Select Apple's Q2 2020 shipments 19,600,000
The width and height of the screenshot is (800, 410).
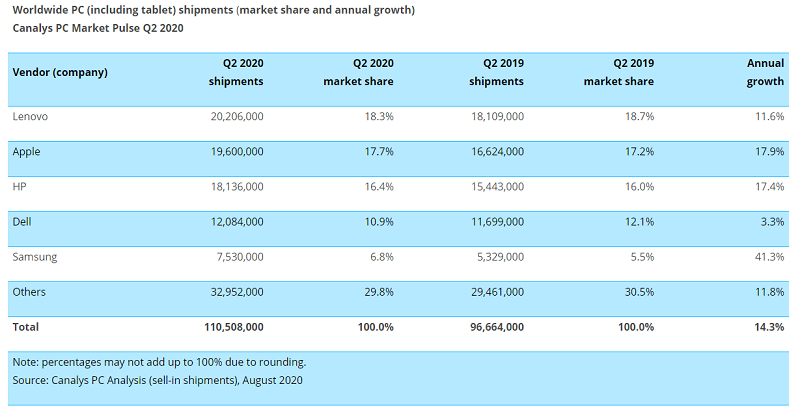(x=237, y=151)
